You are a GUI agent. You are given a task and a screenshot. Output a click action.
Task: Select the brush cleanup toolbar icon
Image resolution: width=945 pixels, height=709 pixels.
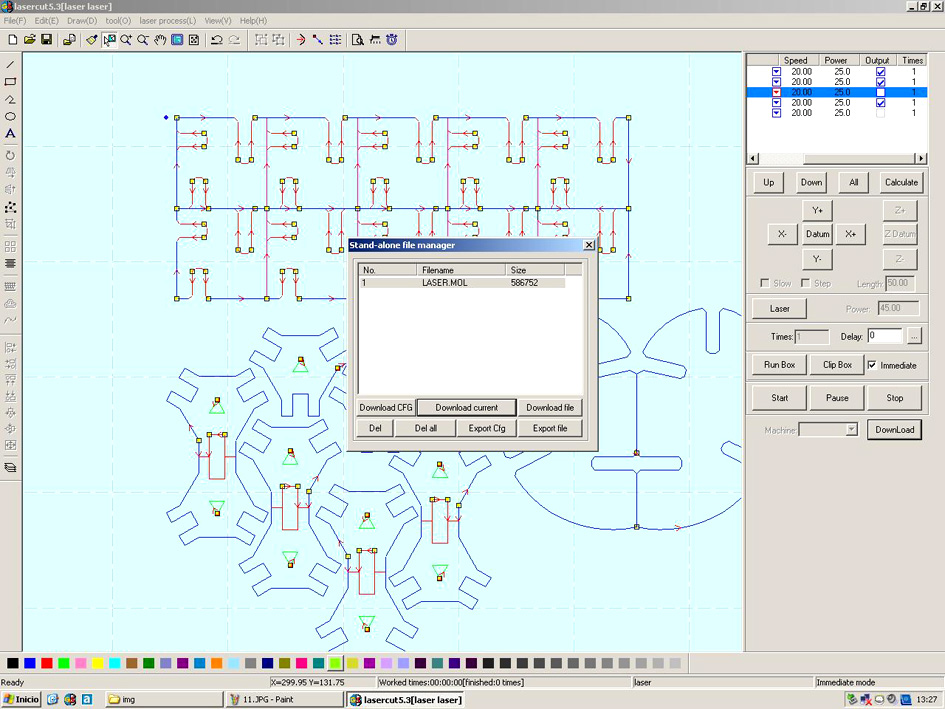pos(91,40)
